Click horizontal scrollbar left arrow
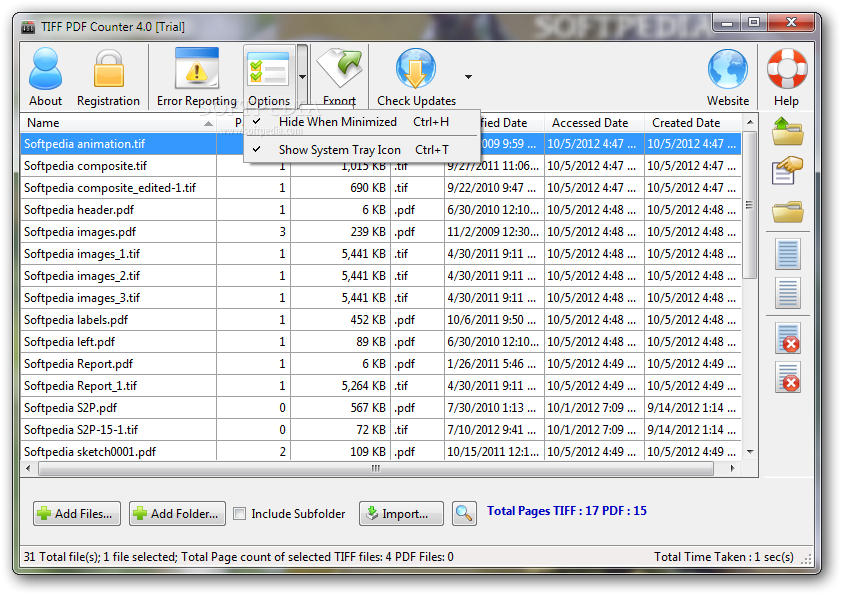Screen dimensions: 842x595 (x=28, y=469)
